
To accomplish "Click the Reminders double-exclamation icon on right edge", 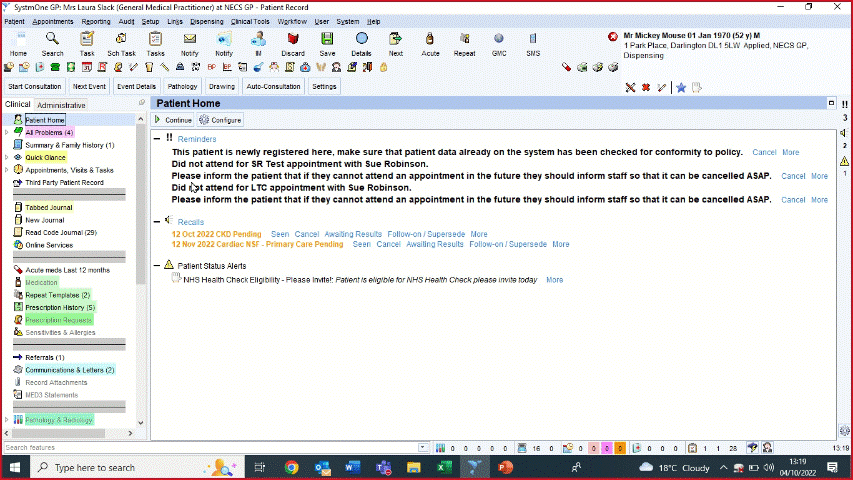I will click(844, 104).
